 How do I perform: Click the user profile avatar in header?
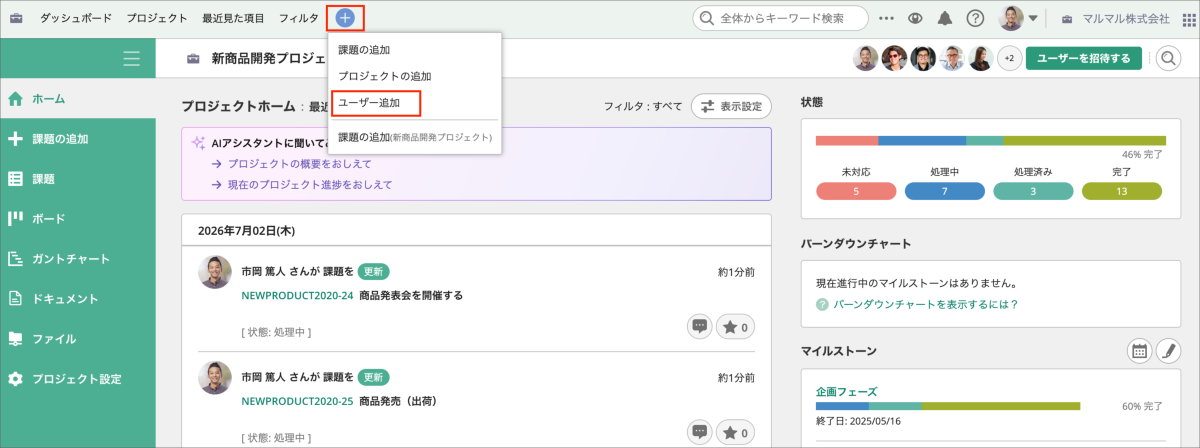(1011, 18)
